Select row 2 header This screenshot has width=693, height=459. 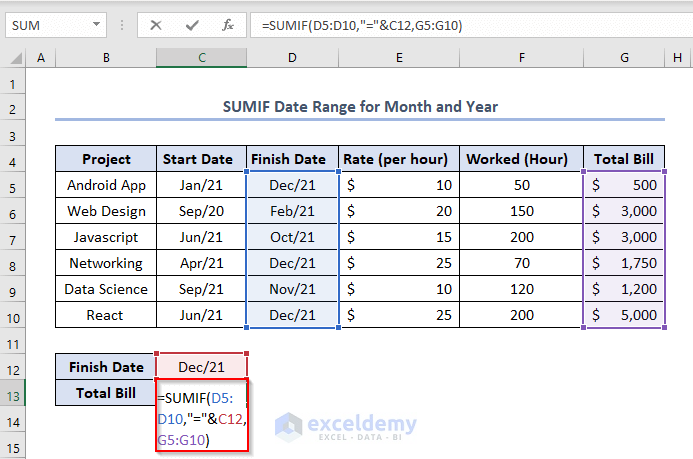click(12, 109)
